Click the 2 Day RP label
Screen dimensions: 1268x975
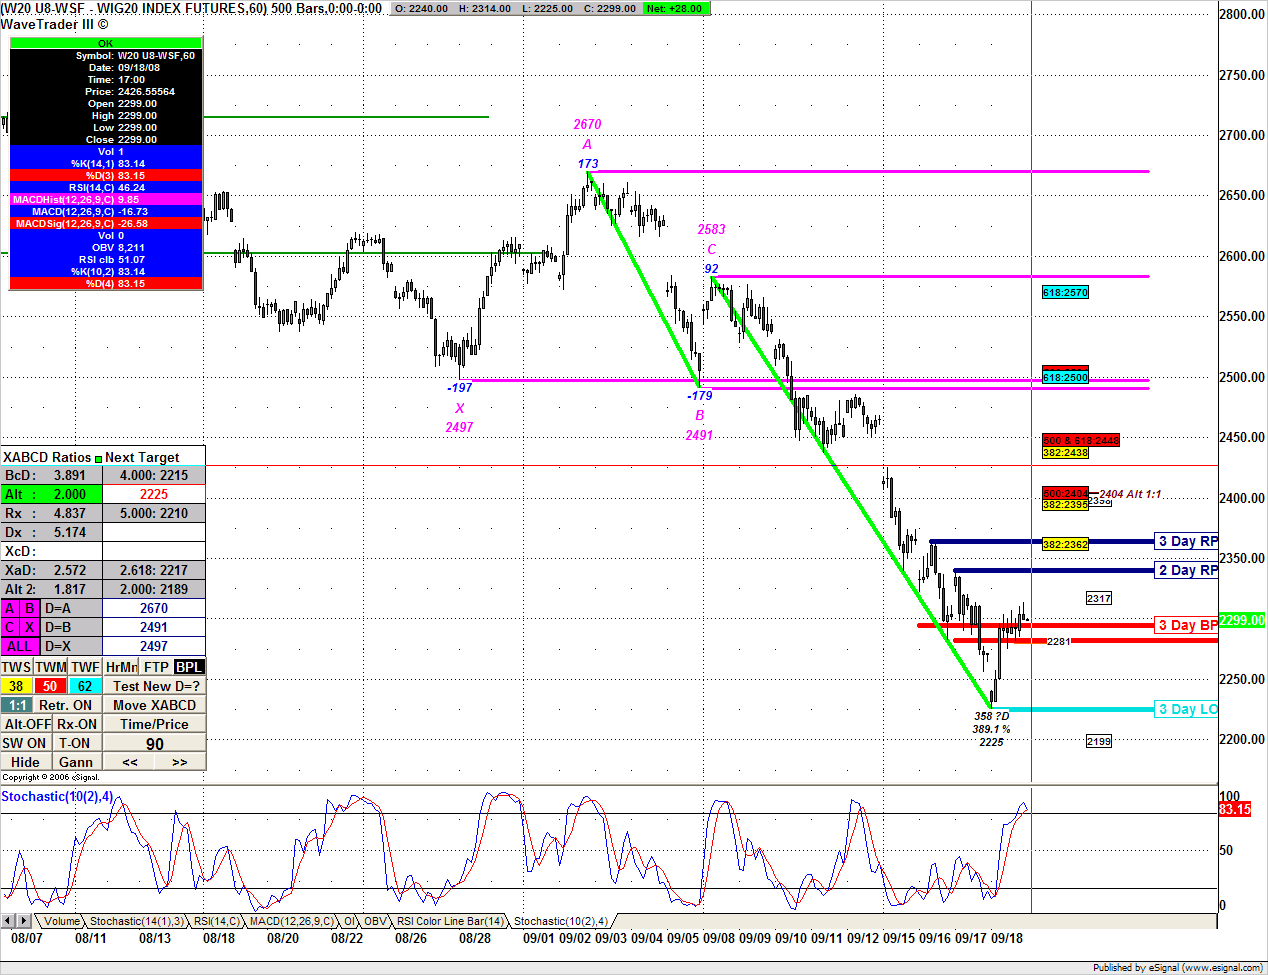1187,570
